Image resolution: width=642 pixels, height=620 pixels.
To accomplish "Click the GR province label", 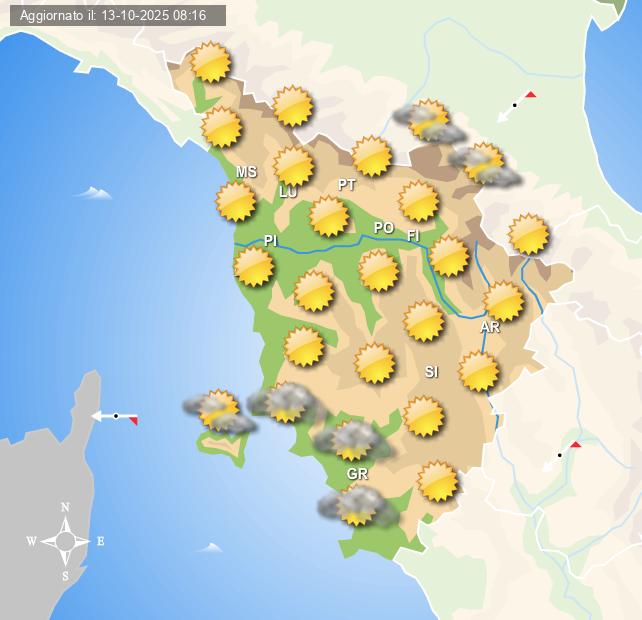I will click(357, 473).
